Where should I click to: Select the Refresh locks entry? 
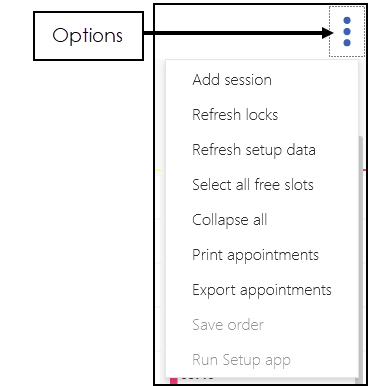[235, 115]
